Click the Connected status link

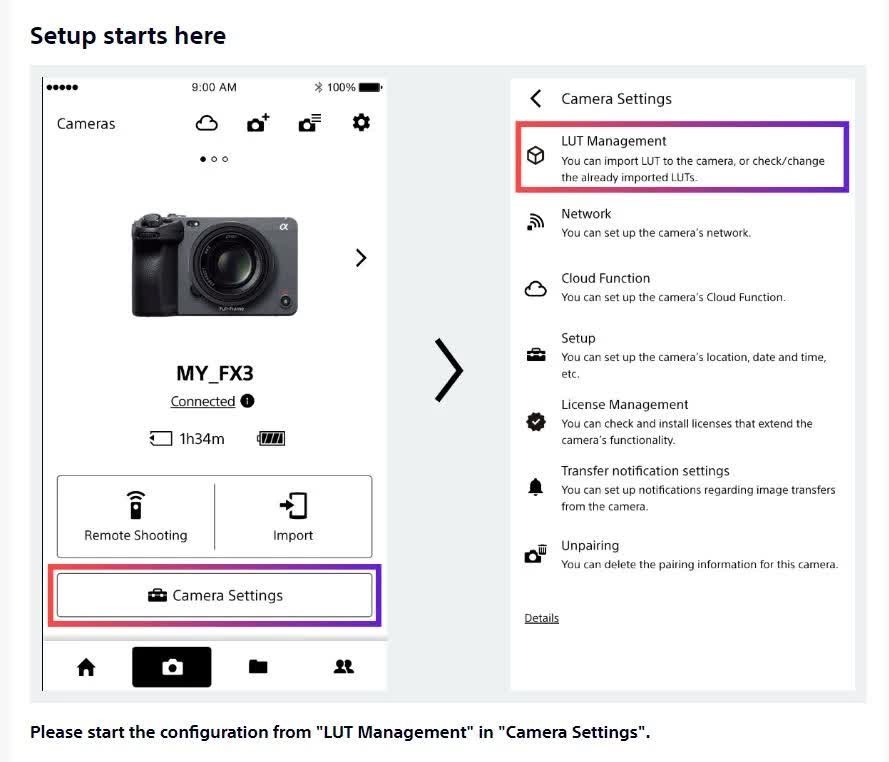(203, 401)
